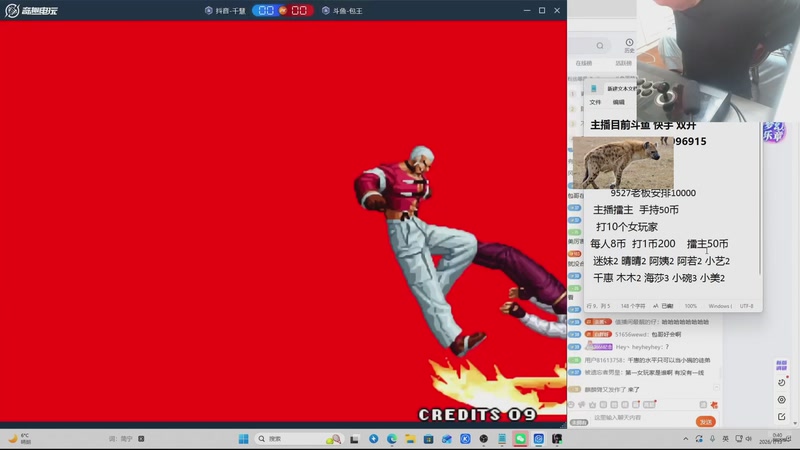This screenshot has height=450, width=800.
Task: Open the WeChat icon in the taskbar
Action: click(520, 439)
